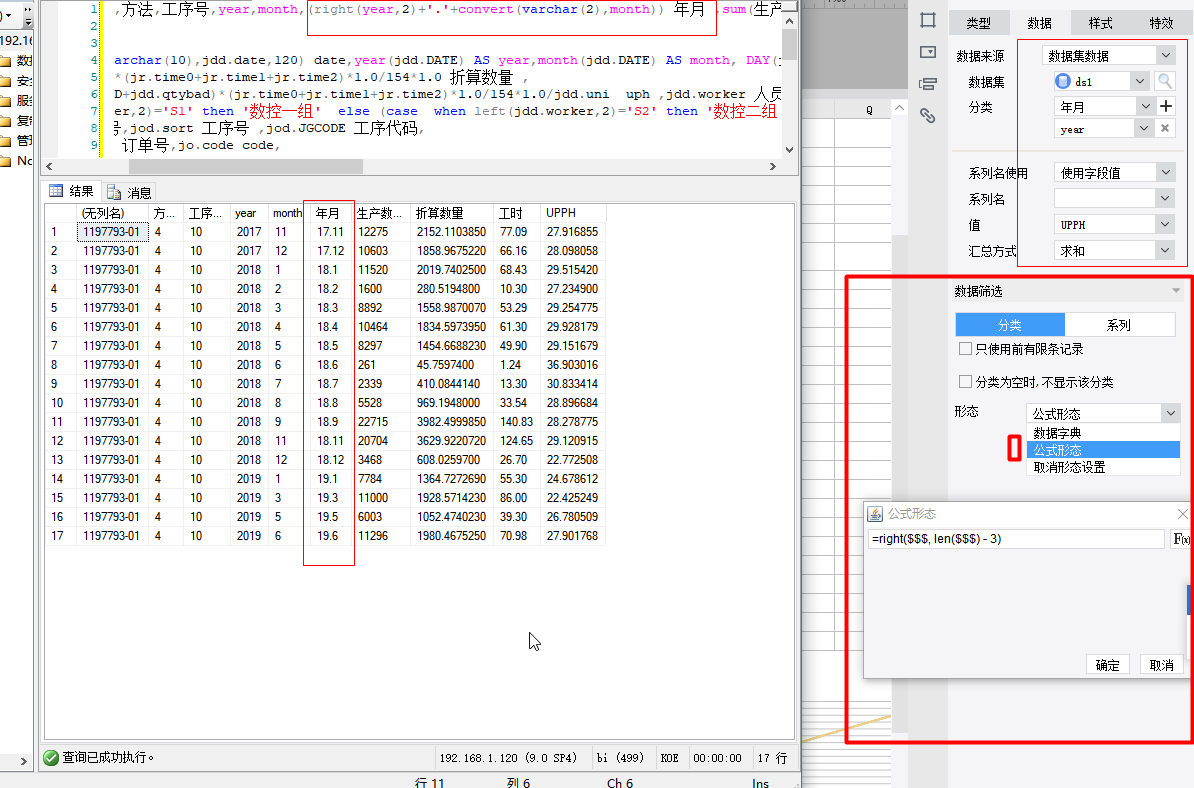Click the hyperlink chain icon in sidebar
The width and height of the screenshot is (1194, 788).
(x=927, y=116)
